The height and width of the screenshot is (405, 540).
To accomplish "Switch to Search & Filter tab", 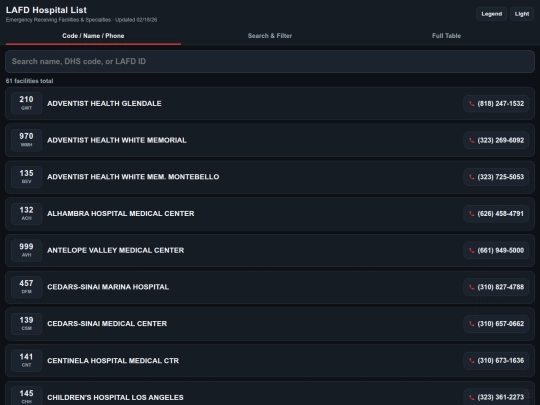I will point(270,36).
